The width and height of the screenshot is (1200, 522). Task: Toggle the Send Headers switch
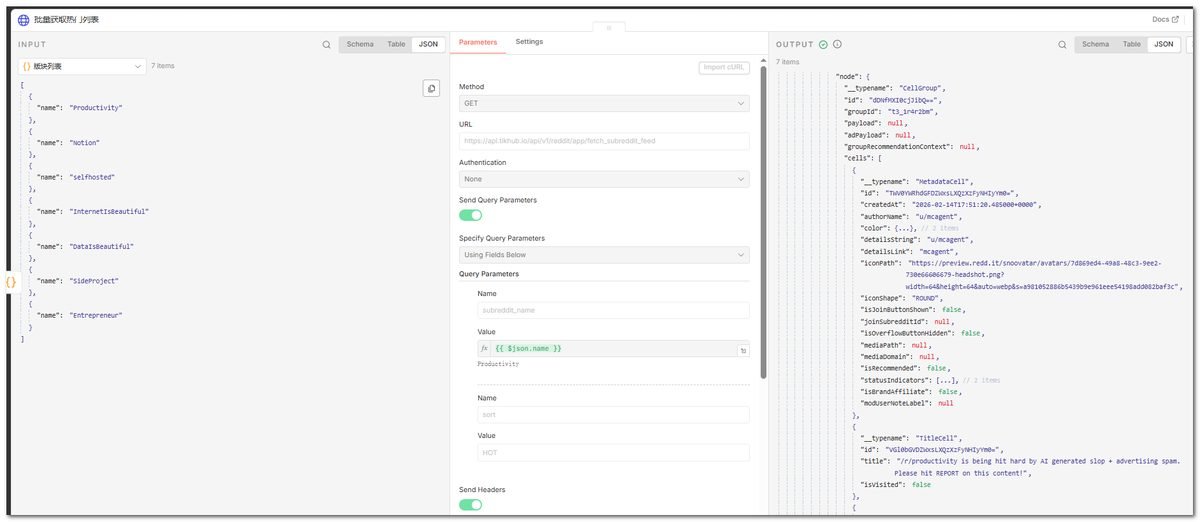(x=470, y=505)
